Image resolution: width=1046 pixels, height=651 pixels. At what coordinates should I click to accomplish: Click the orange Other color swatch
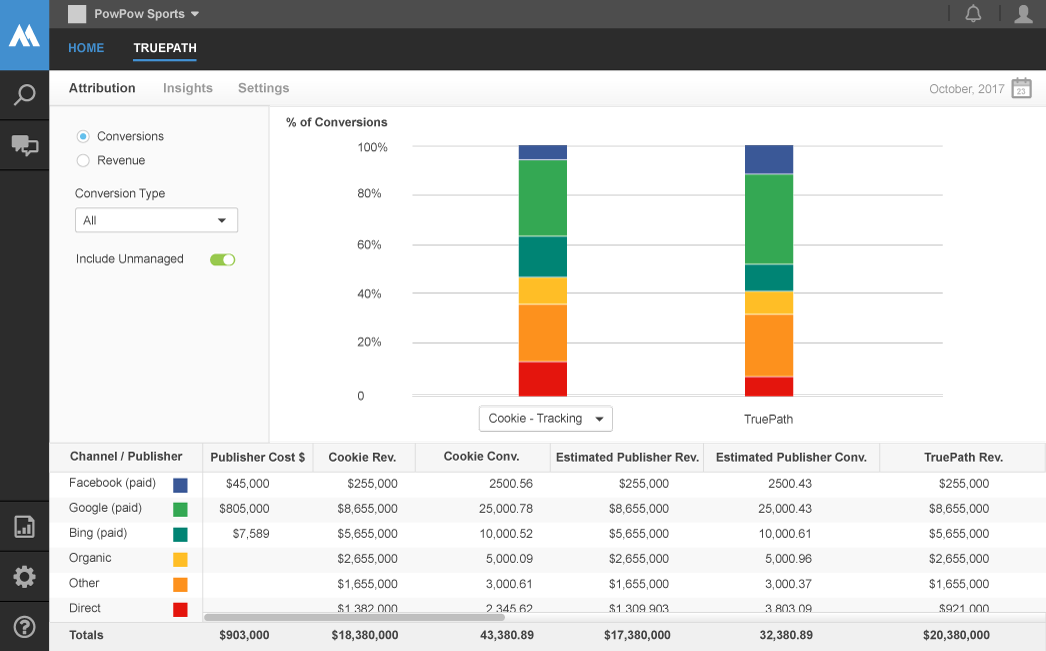click(x=180, y=584)
